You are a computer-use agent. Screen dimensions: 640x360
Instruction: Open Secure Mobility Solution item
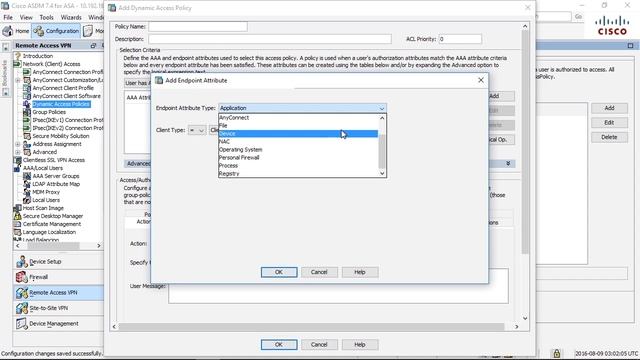(x=60, y=136)
